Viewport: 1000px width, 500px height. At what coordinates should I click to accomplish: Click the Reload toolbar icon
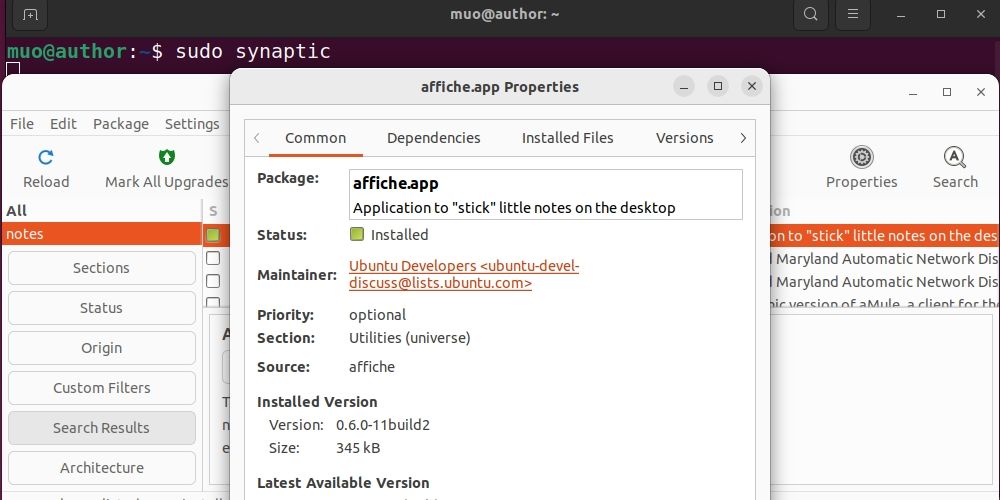[46, 158]
